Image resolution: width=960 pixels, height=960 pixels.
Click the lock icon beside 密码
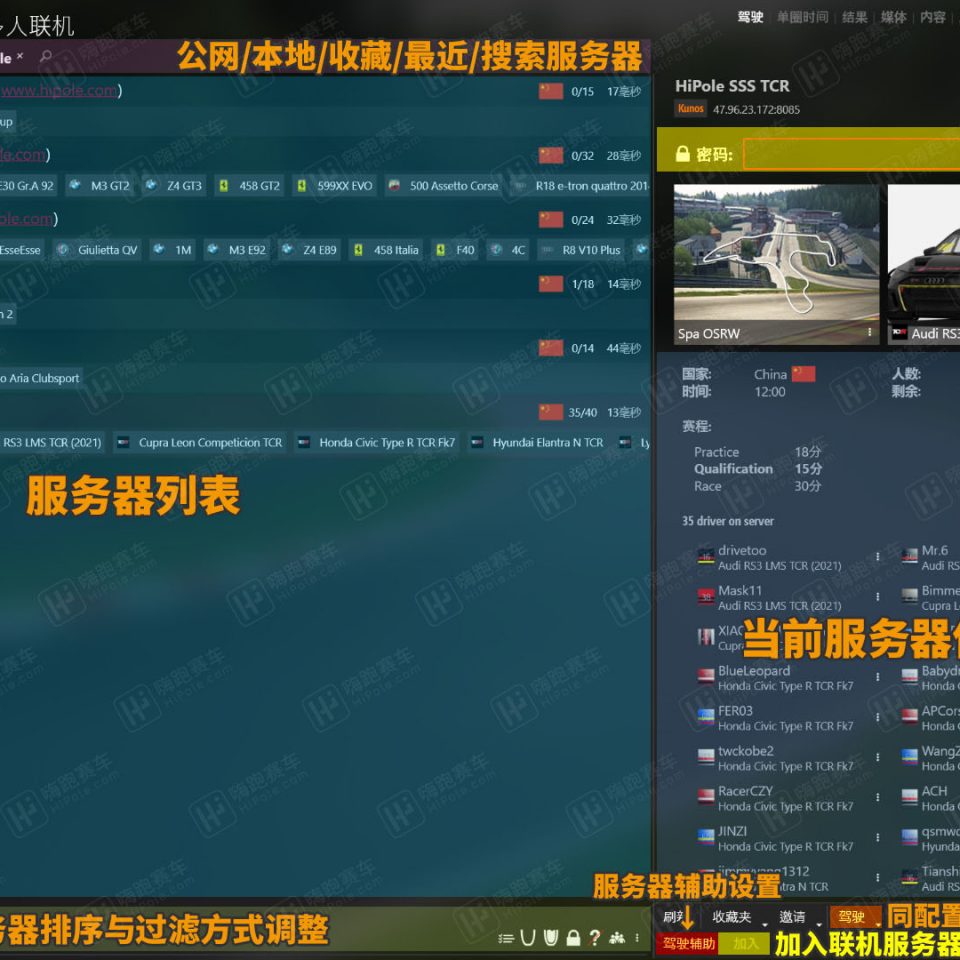(x=683, y=154)
